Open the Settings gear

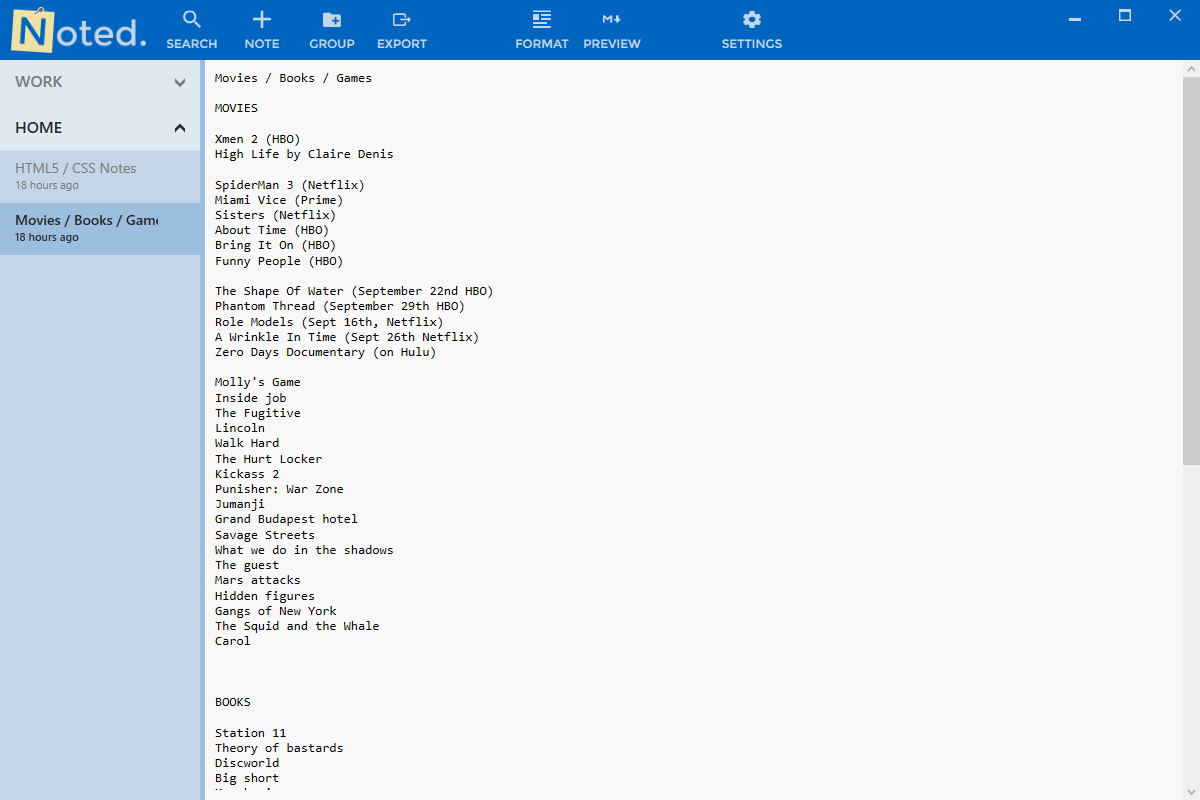[752, 30]
